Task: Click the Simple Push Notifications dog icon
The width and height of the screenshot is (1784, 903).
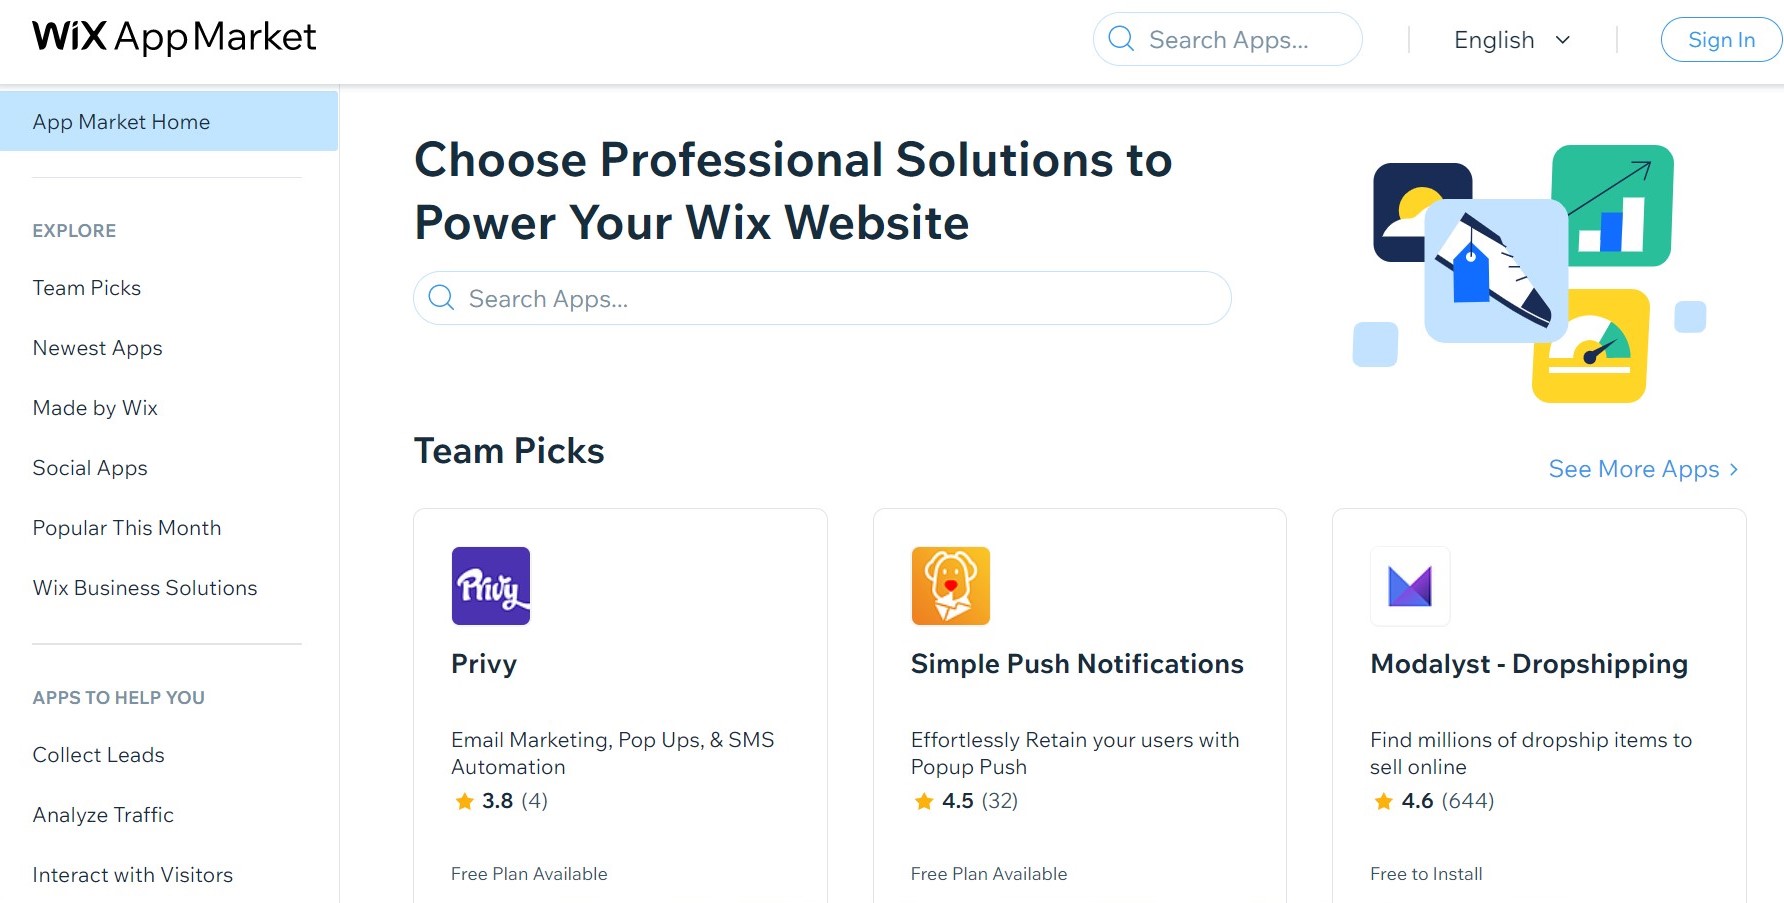Action: click(x=950, y=586)
